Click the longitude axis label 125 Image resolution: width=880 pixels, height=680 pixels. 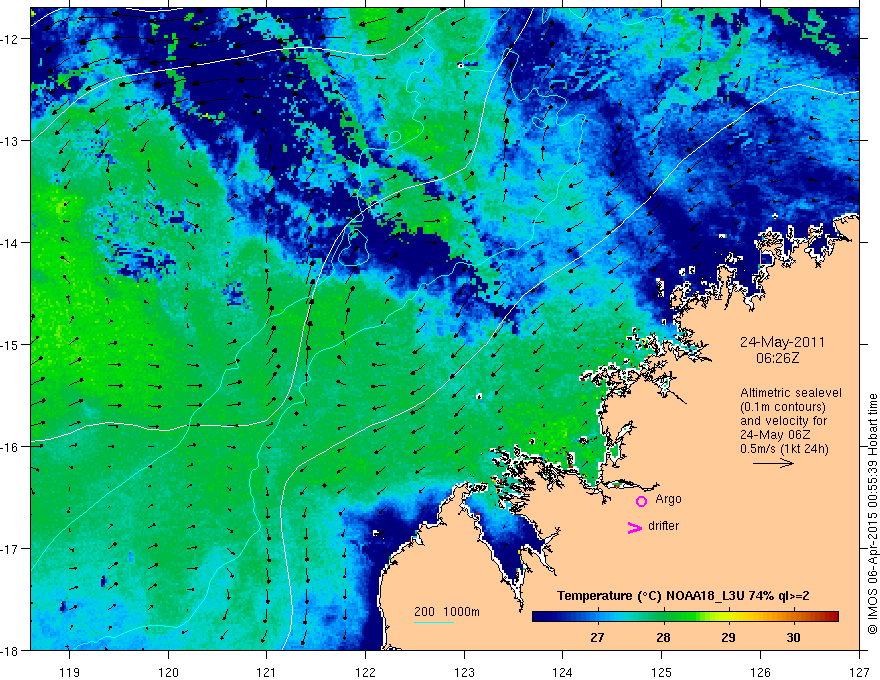coord(662,672)
